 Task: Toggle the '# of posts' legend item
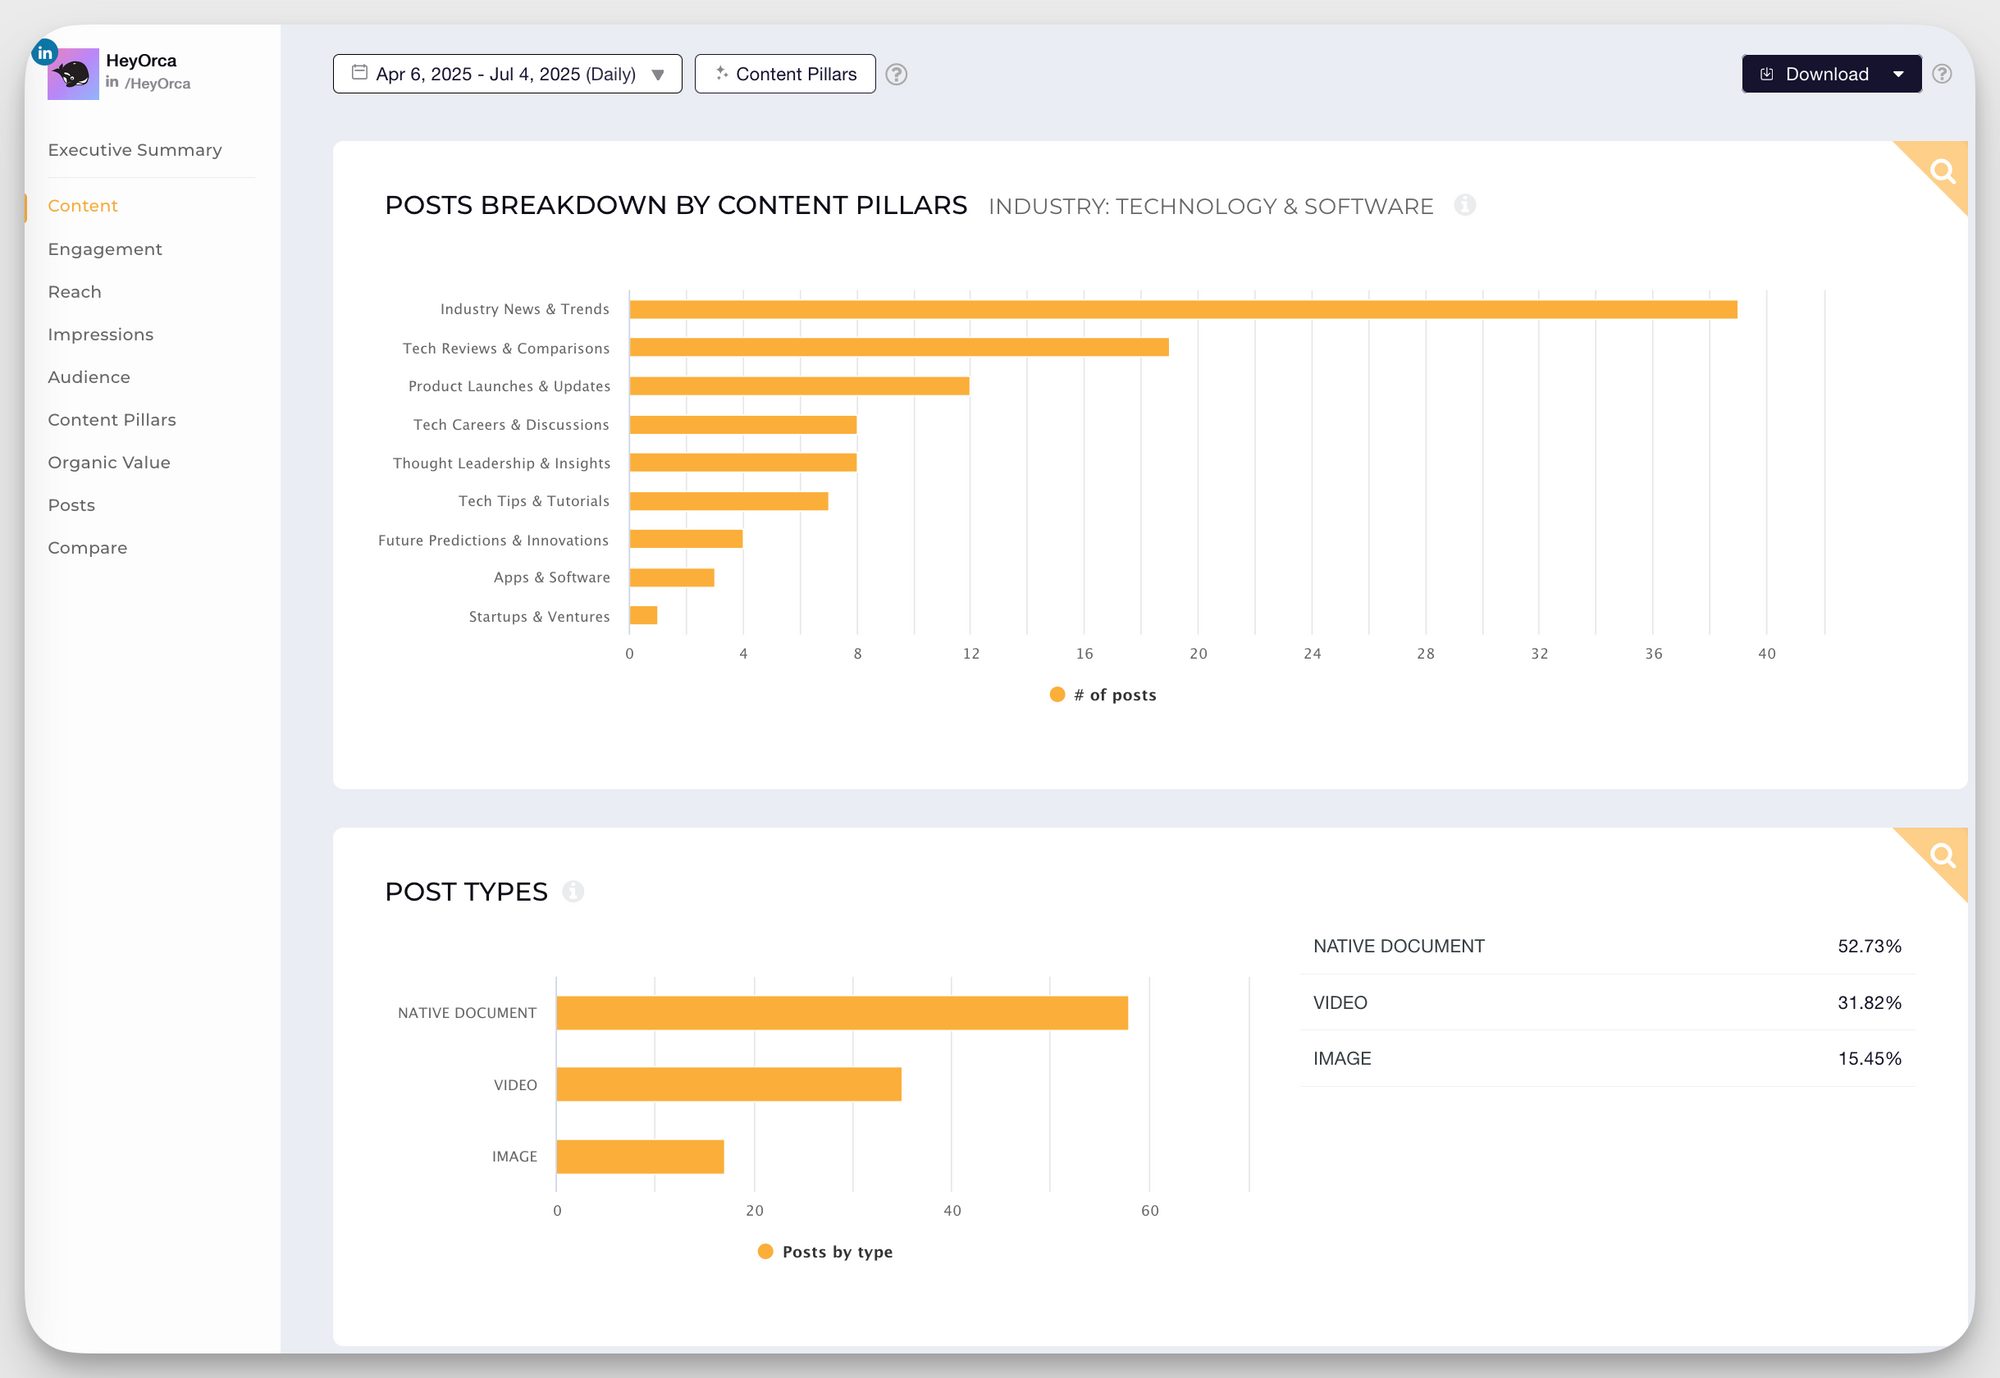pyautogui.click(x=1101, y=694)
